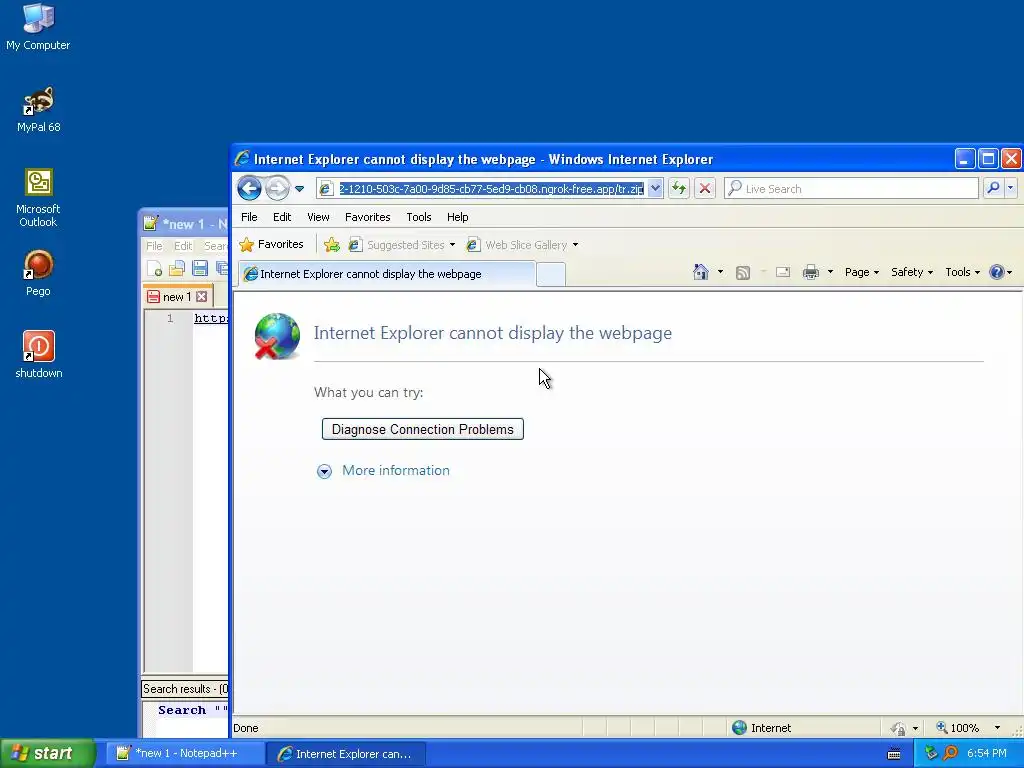1024x768 pixels.
Task: Click the Open folder icon in Notepad++
Action: tap(177, 268)
